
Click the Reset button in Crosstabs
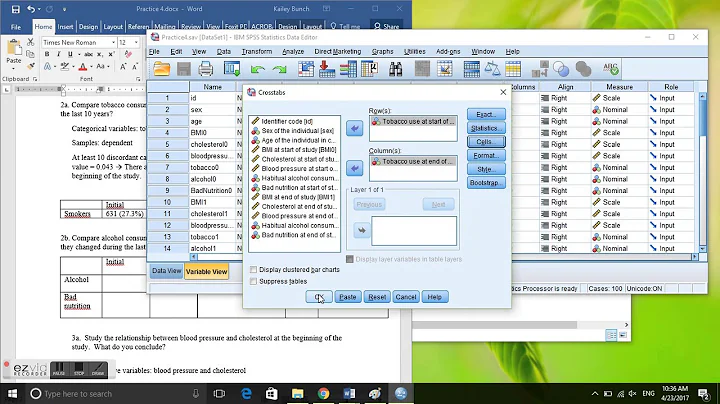(x=377, y=297)
